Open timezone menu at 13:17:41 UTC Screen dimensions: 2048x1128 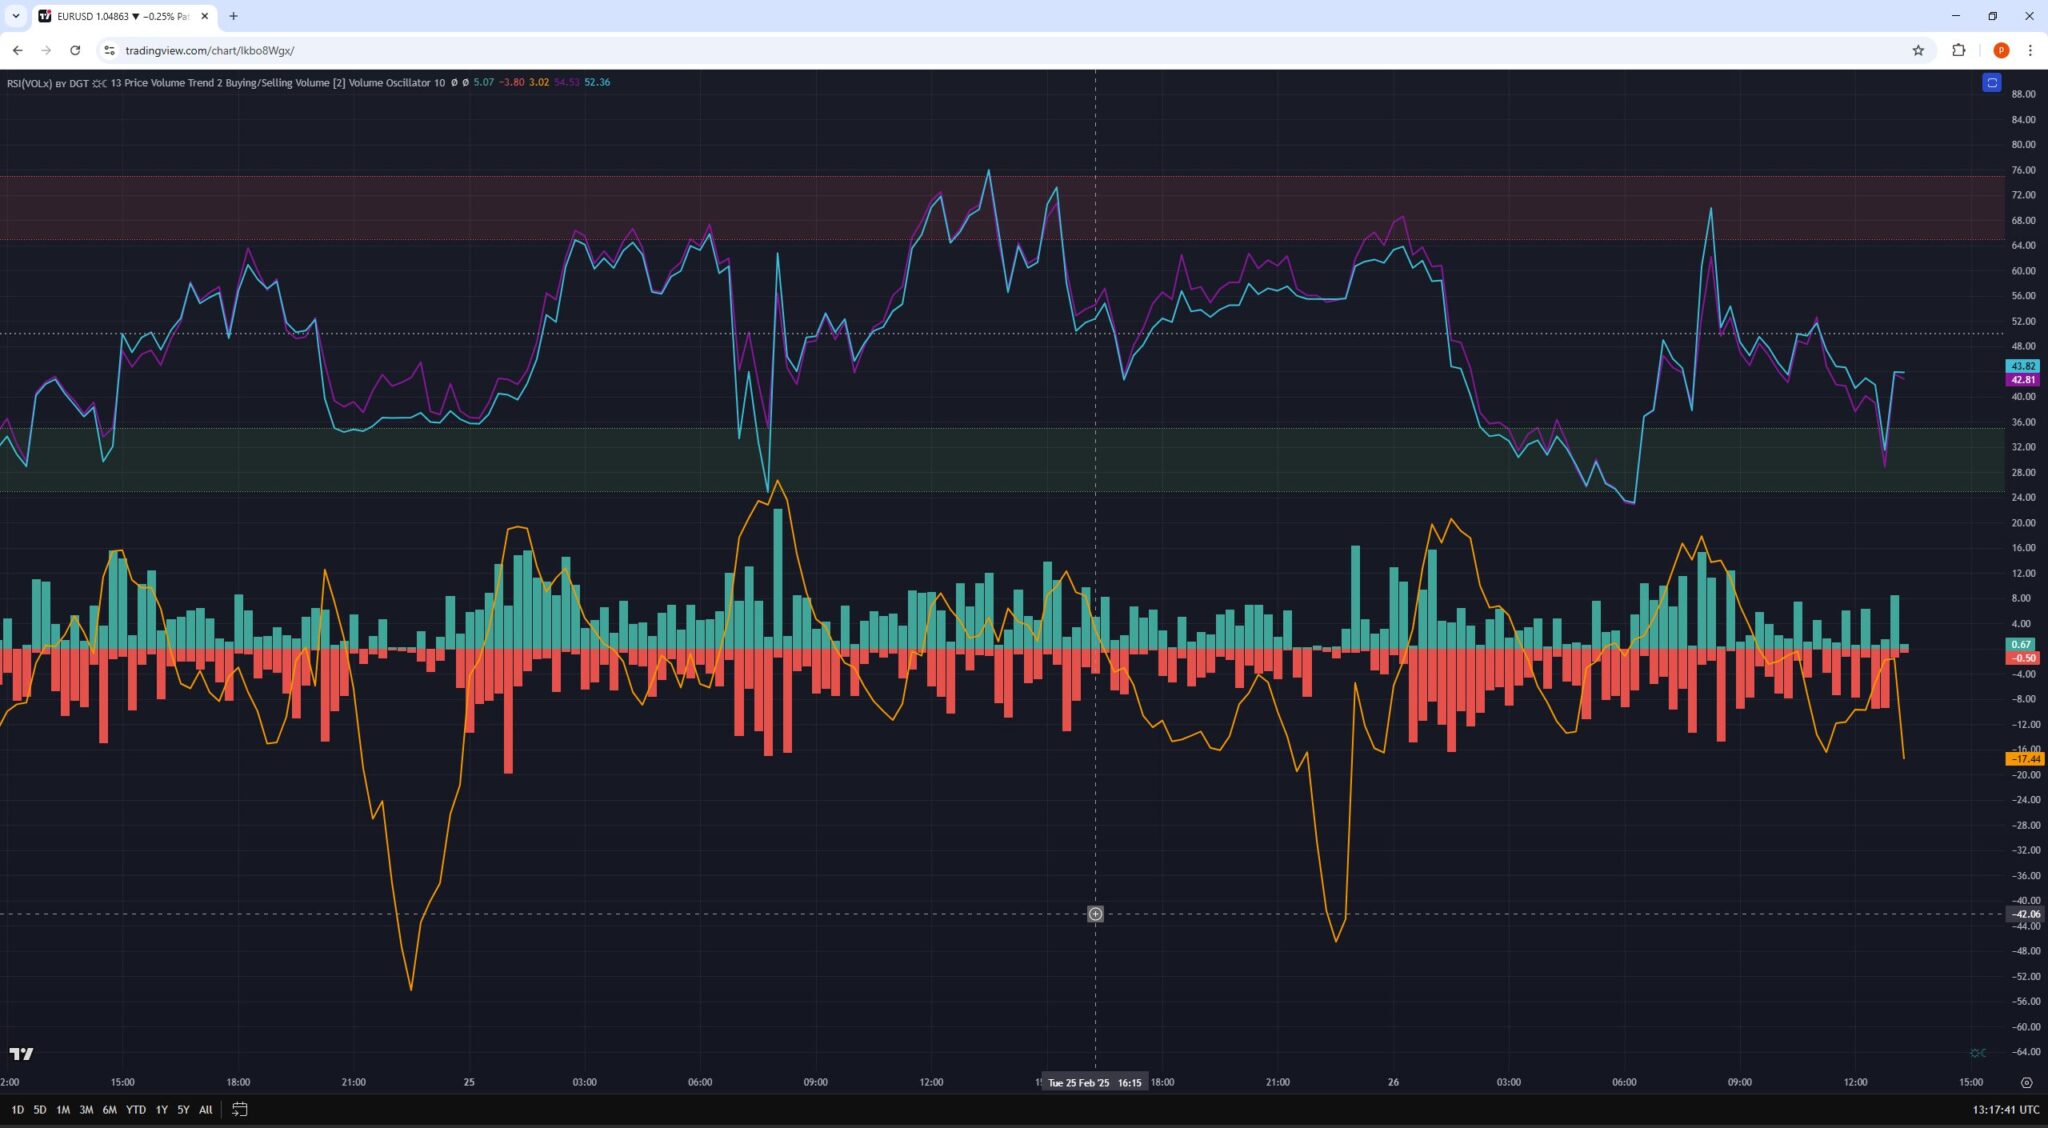(2005, 1109)
